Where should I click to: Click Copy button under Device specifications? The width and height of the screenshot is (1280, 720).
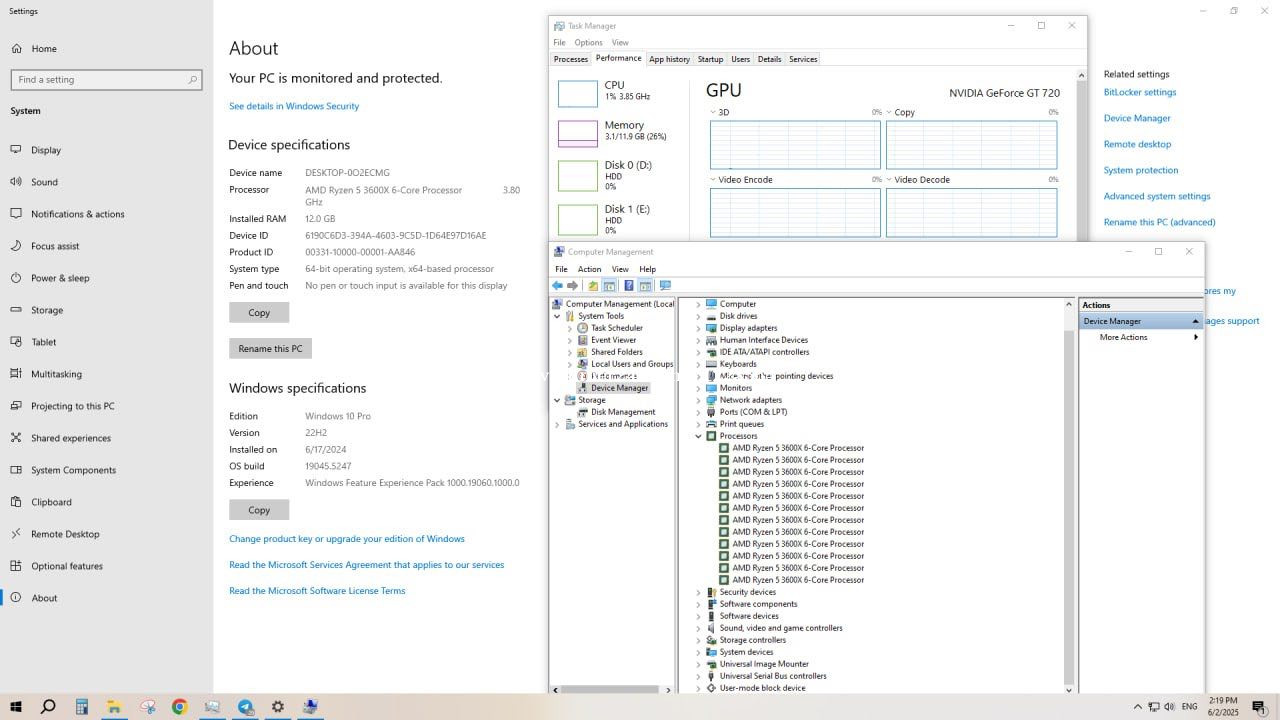[x=259, y=312]
